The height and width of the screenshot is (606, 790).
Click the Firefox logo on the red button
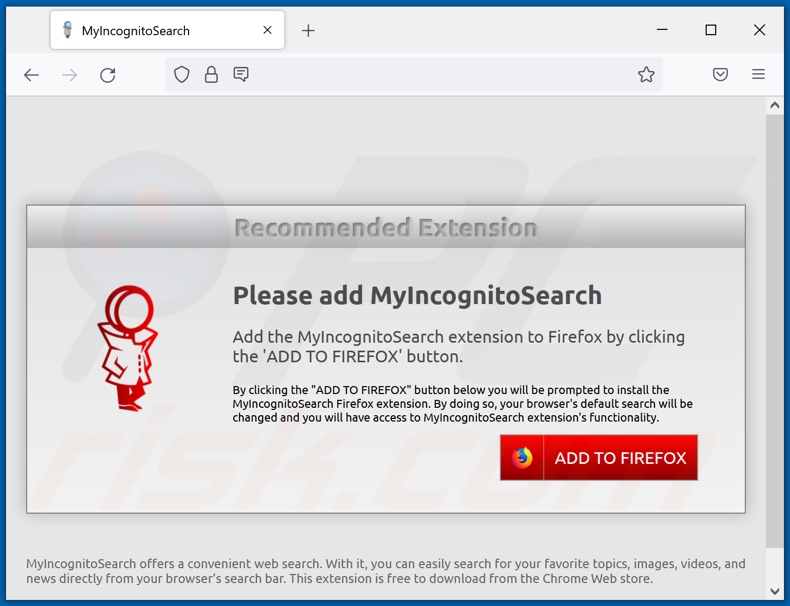(x=522, y=457)
